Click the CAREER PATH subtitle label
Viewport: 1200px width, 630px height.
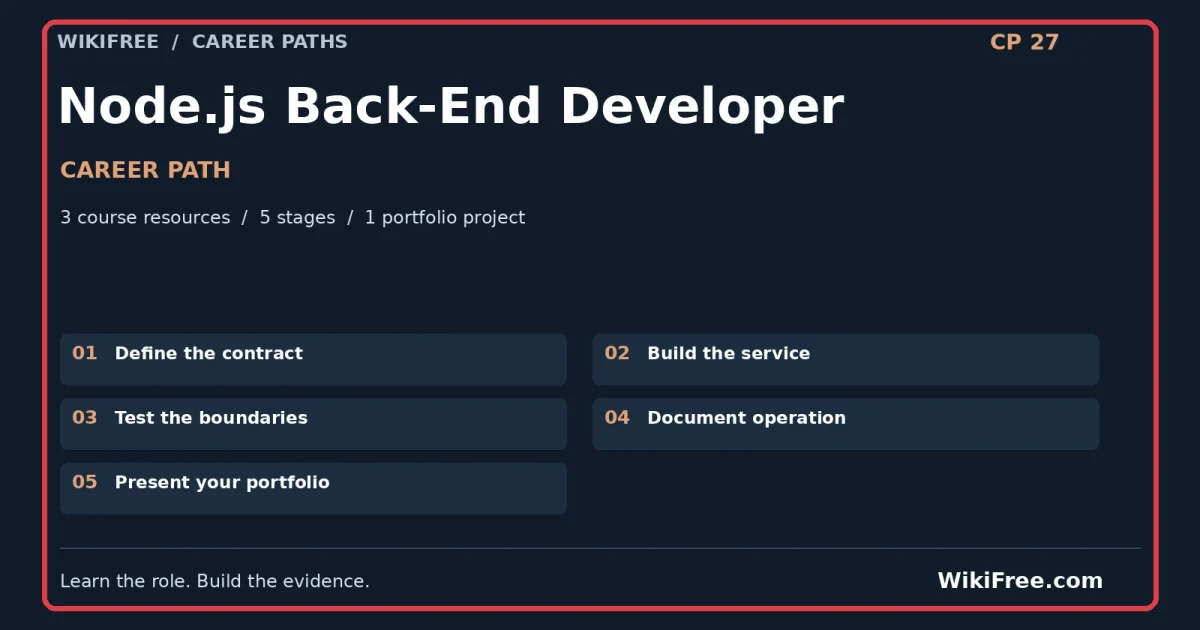click(x=145, y=170)
